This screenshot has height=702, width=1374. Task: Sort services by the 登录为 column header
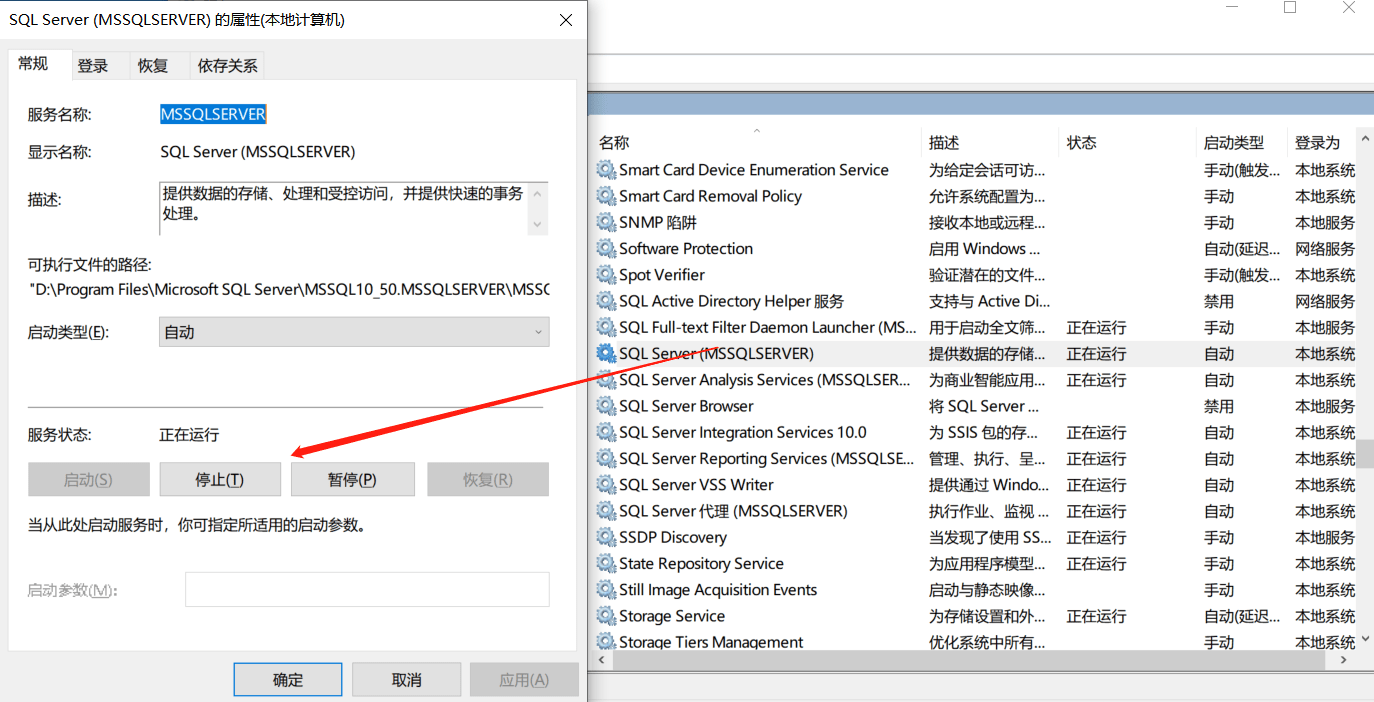[x=1317, y=143]
